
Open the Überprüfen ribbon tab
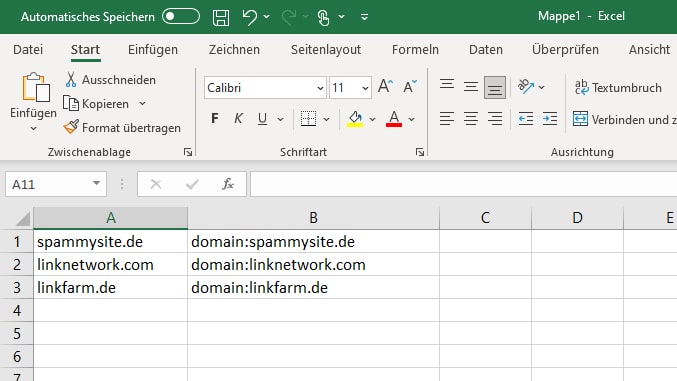pyautogui.click(x=565, y=50)
